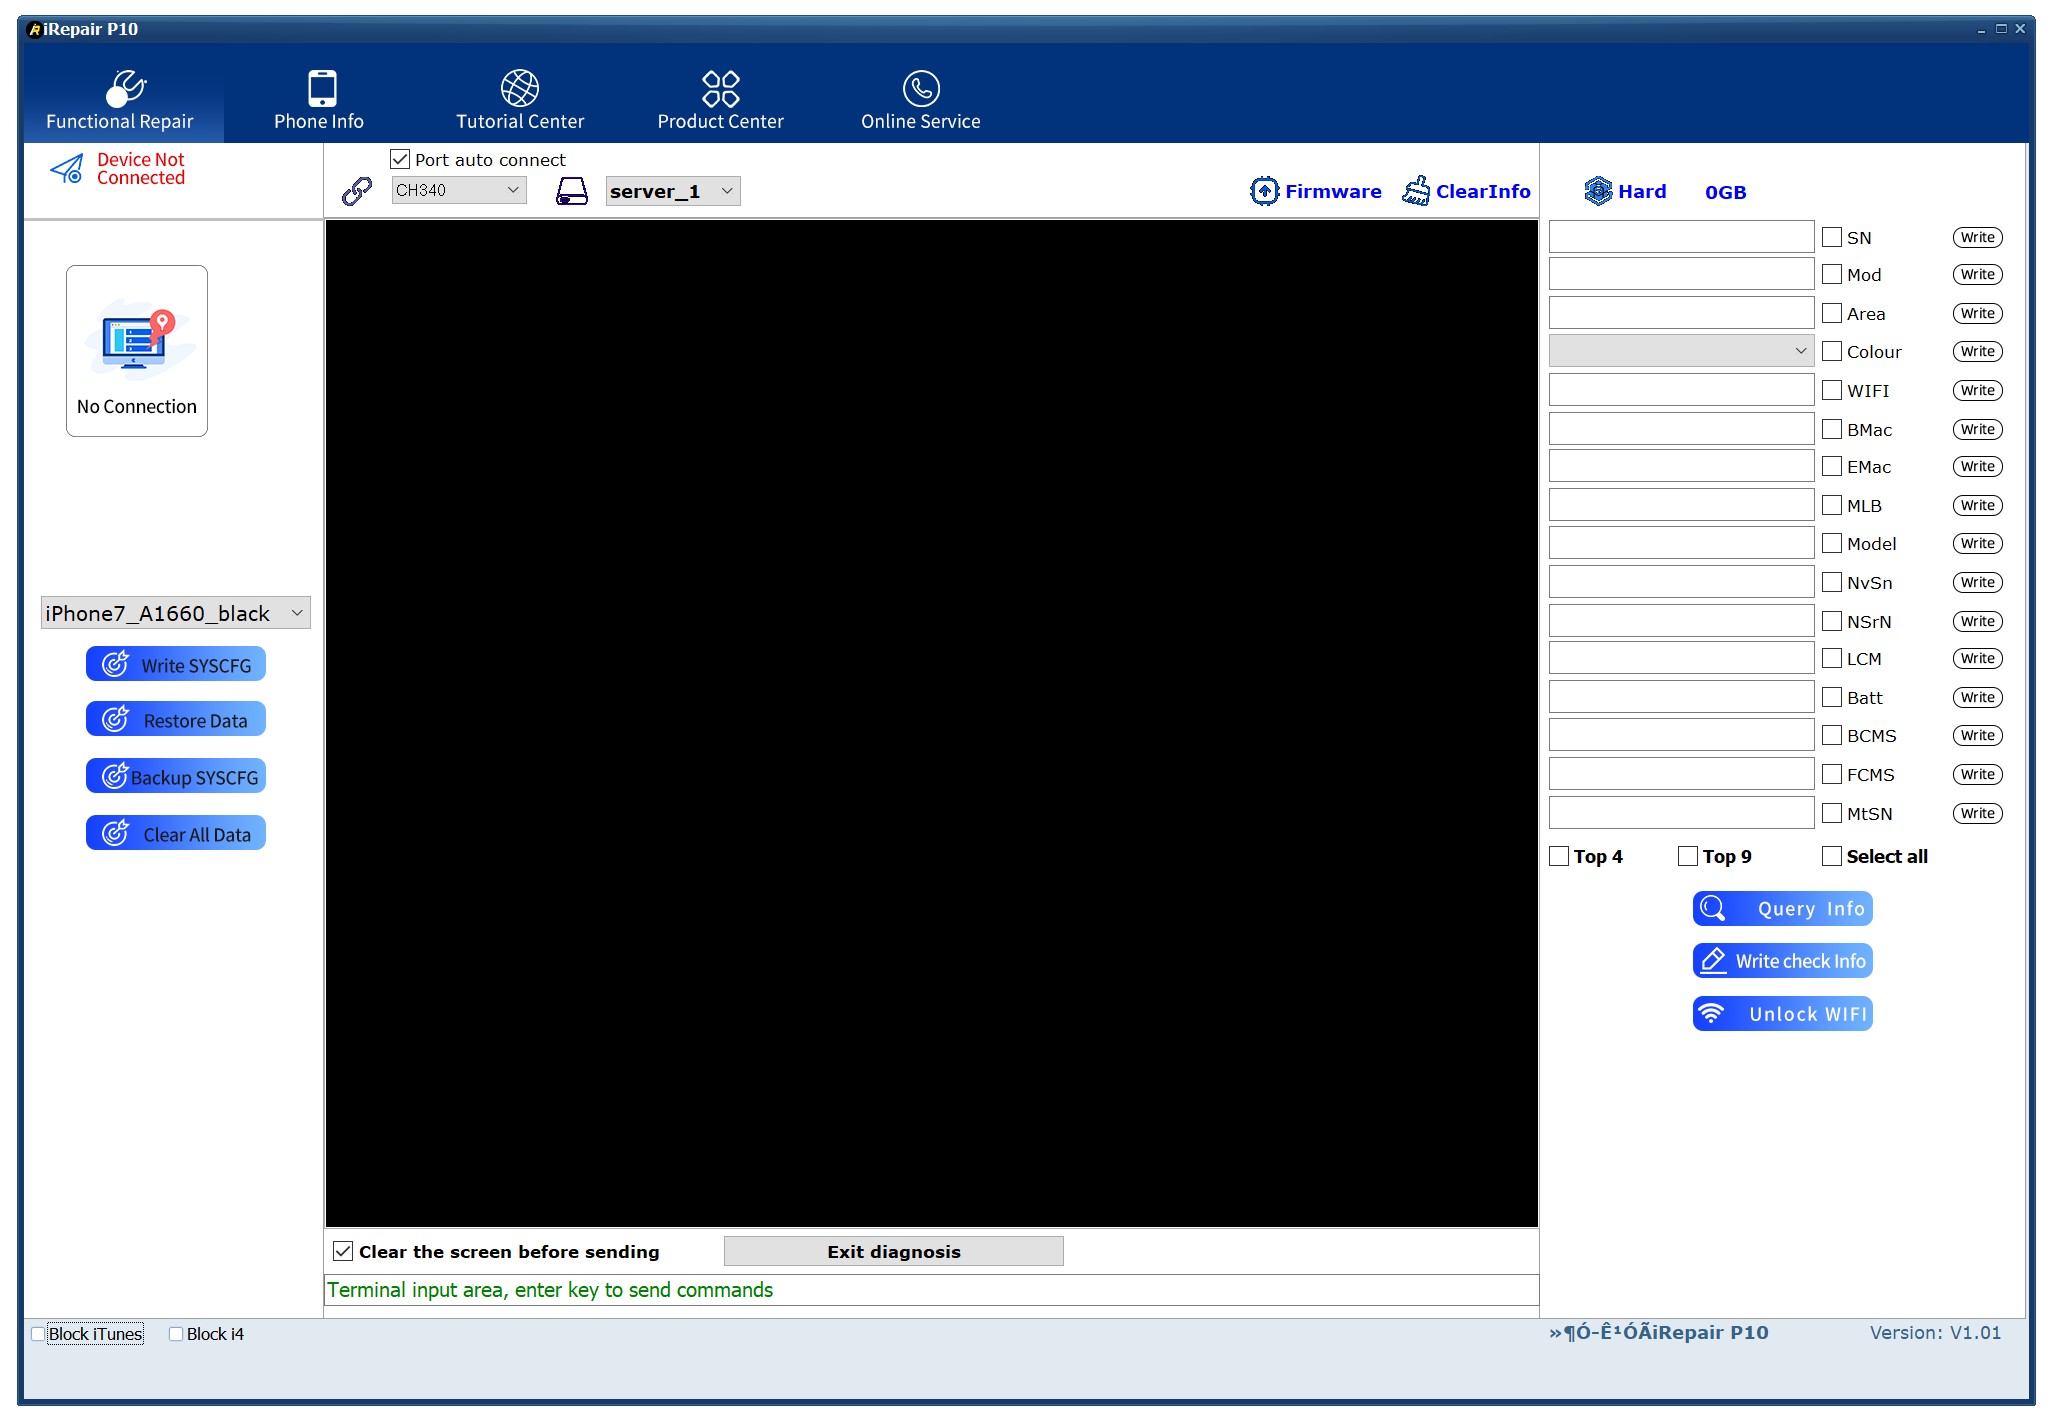The width and height of the screenshot is (2050, 1421).
Task: Click the Backup SYSCFG button
Action: pyautogui.click(x=176, y=777)
